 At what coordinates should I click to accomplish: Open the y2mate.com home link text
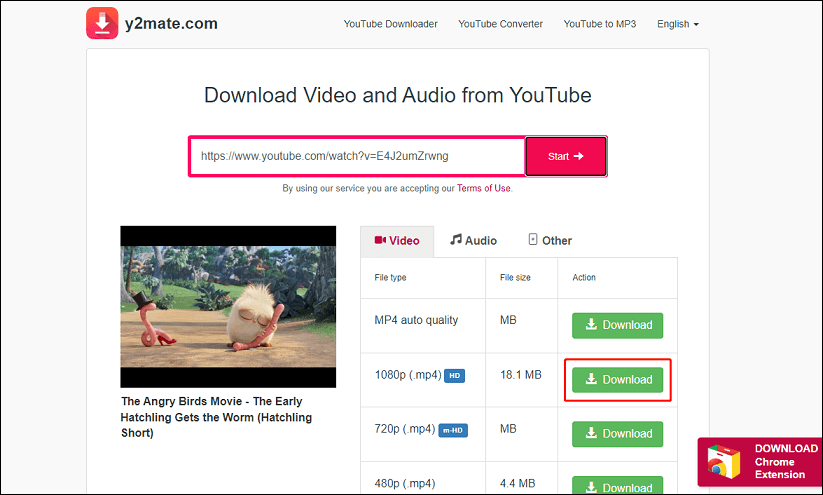pos(171,24)
